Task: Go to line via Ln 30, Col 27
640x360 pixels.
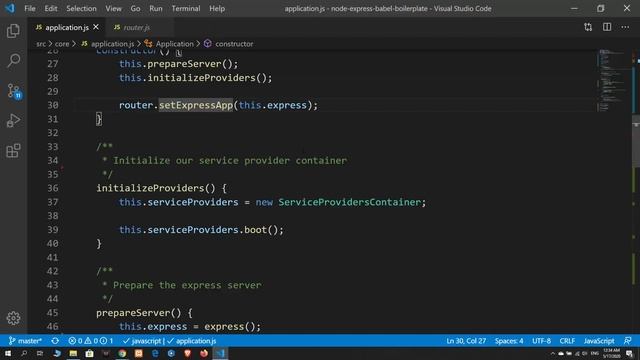Action: click(x=466, y=341)
